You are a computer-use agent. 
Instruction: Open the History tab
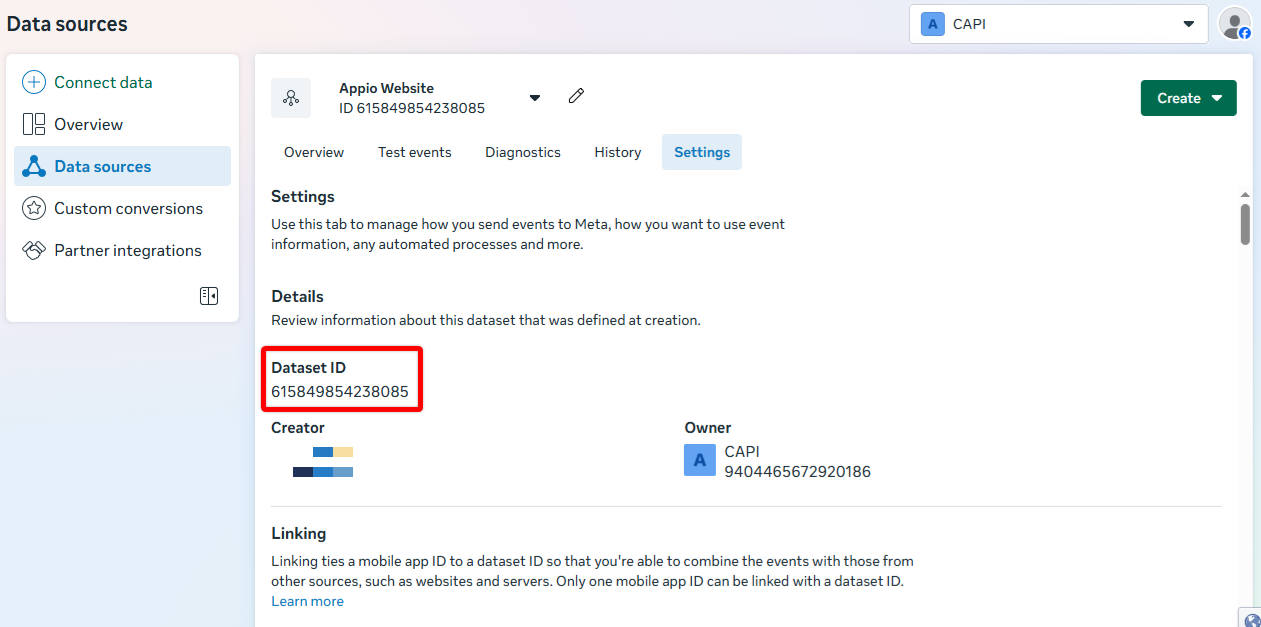(x=618, y=152)
